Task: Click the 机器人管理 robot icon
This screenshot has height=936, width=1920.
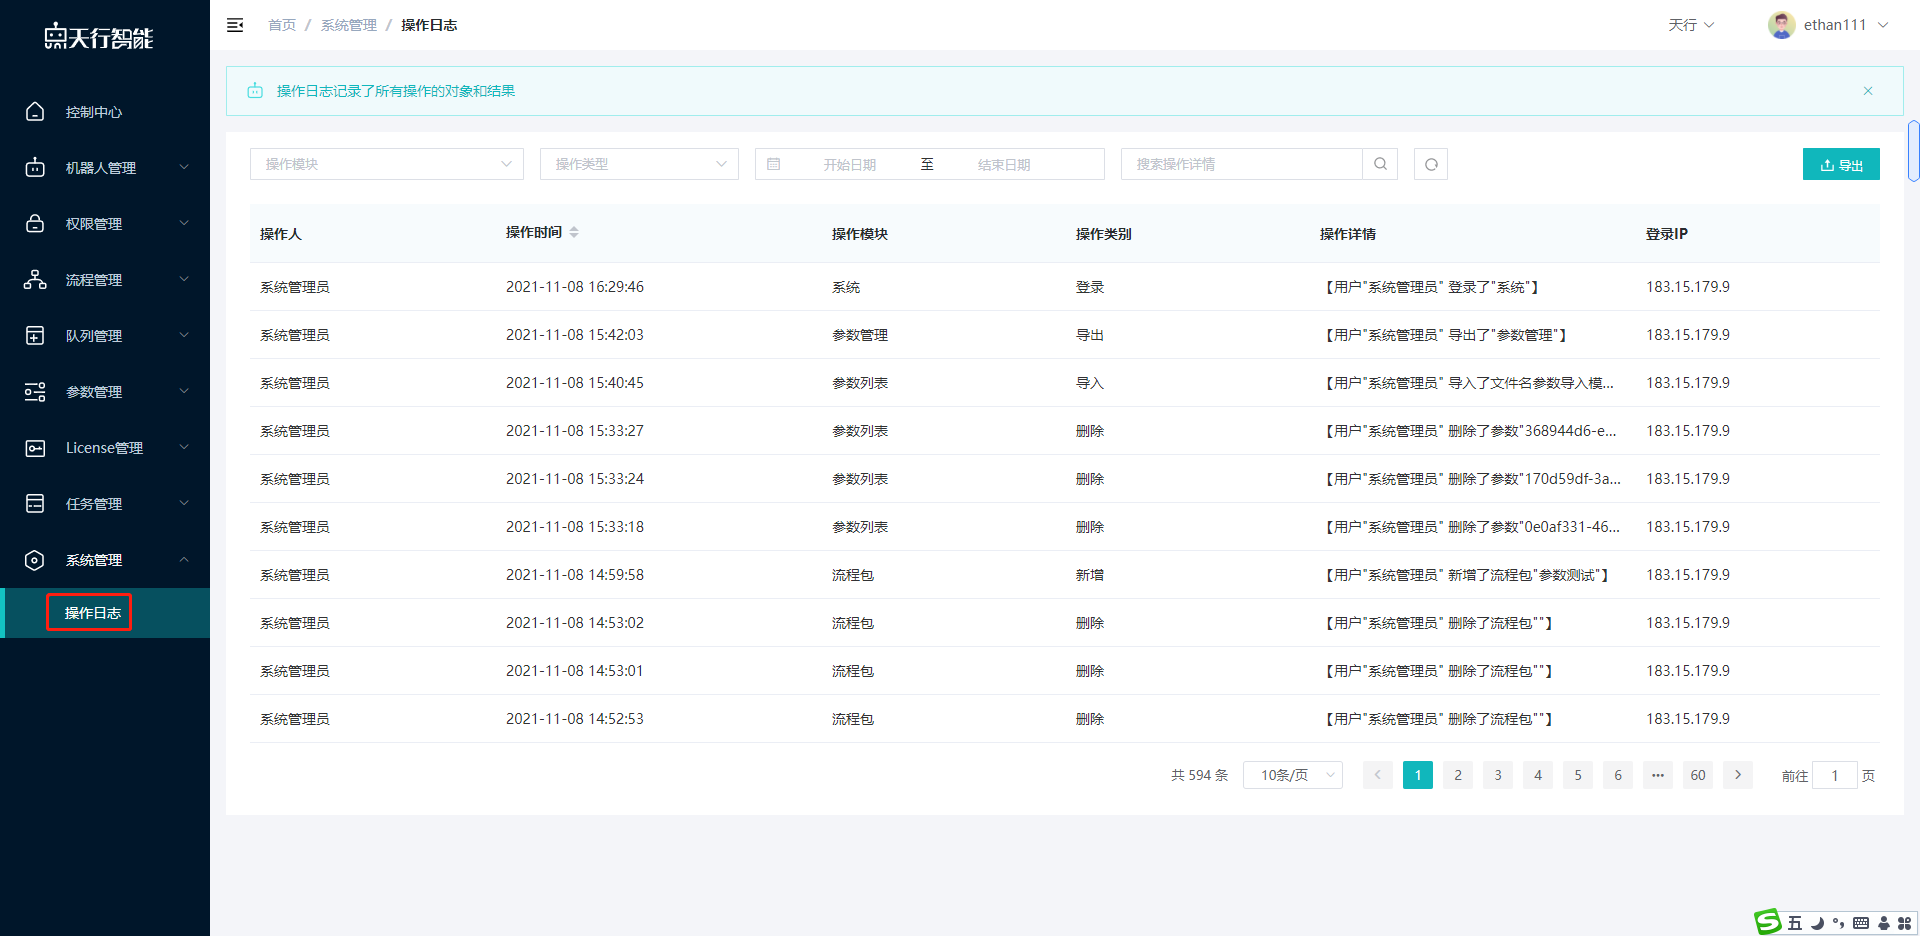Action: coord(35,168)
